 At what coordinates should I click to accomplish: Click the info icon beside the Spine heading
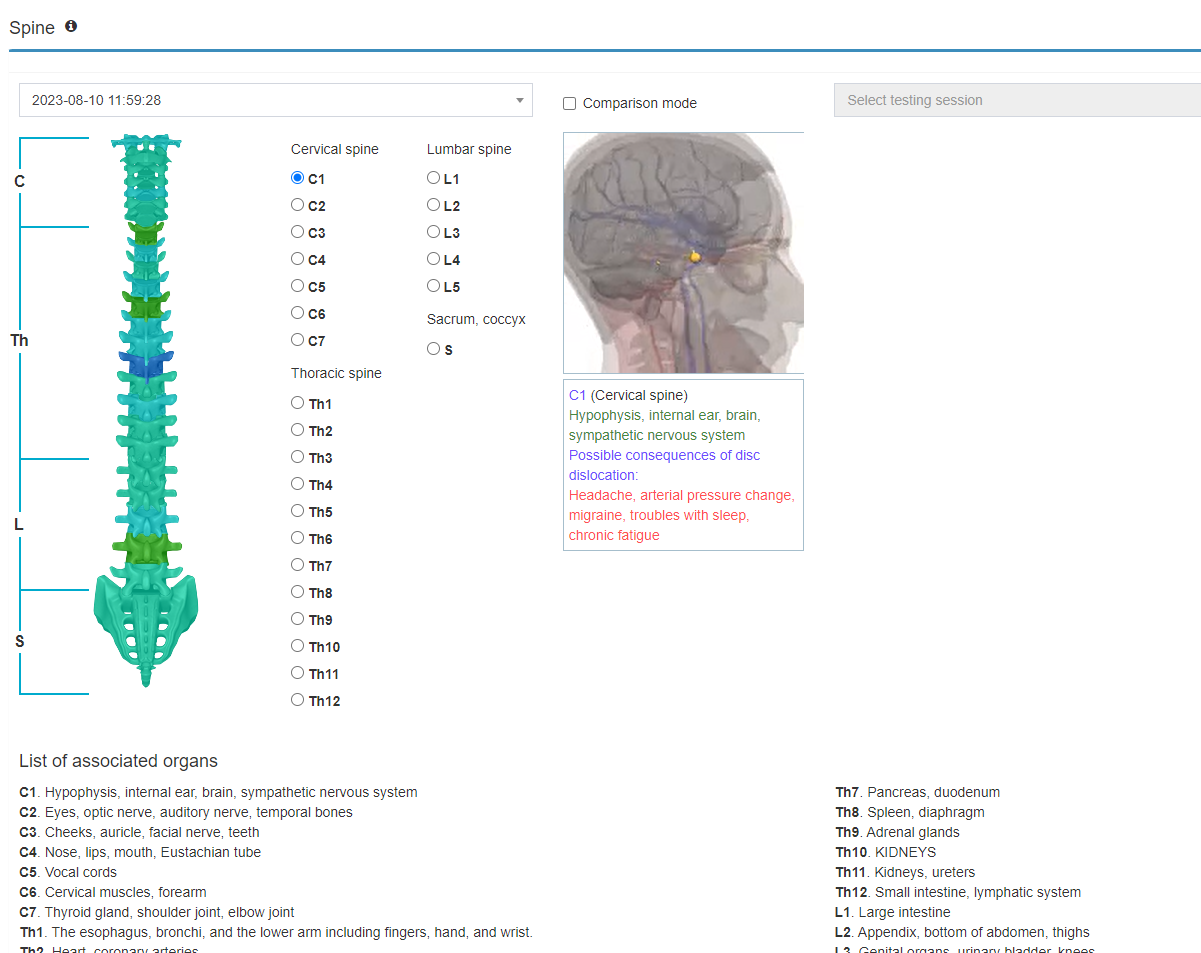pos(70,27)
